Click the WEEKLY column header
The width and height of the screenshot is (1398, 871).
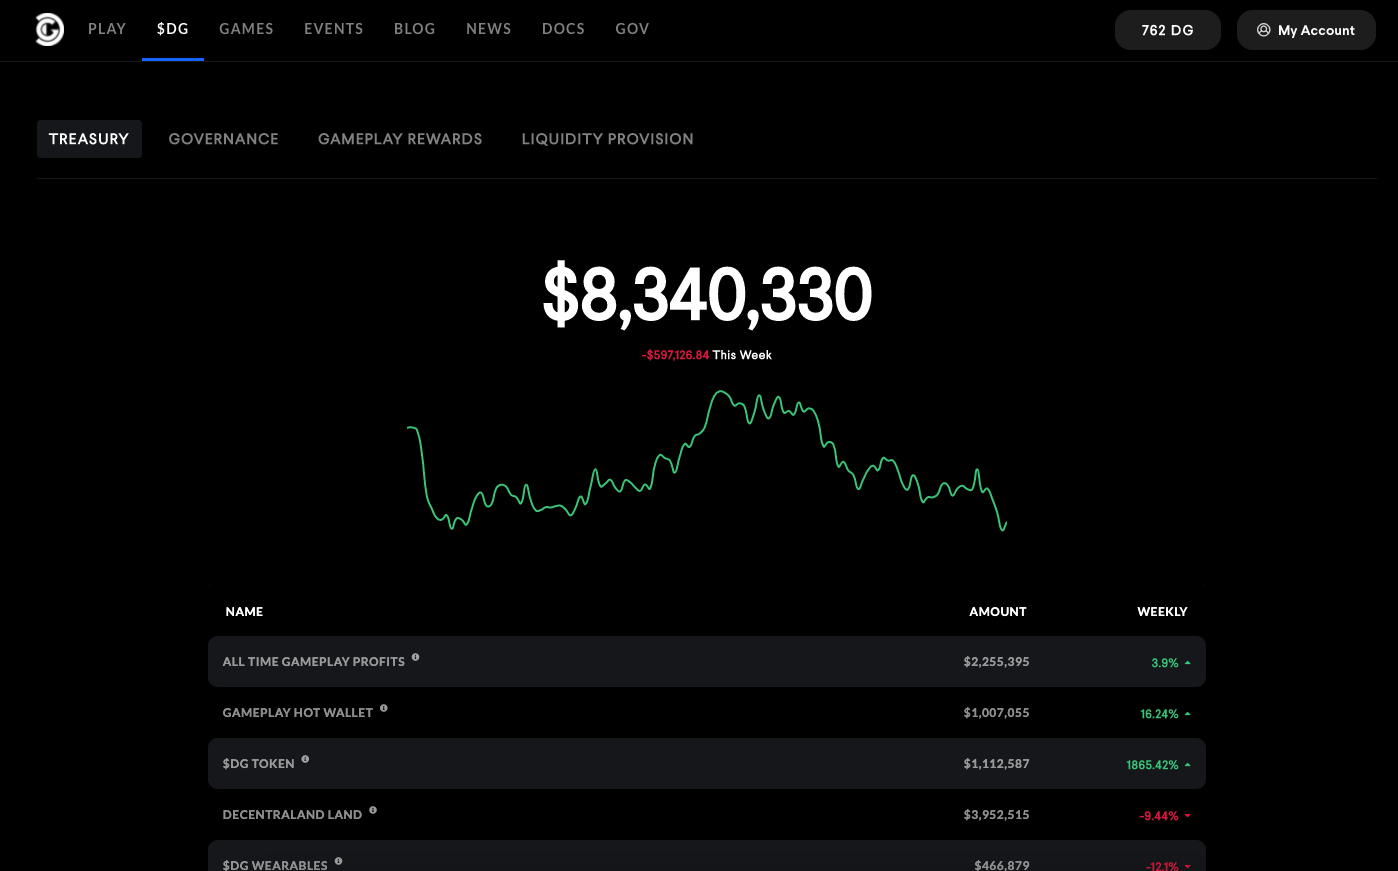click(1162, 612)
